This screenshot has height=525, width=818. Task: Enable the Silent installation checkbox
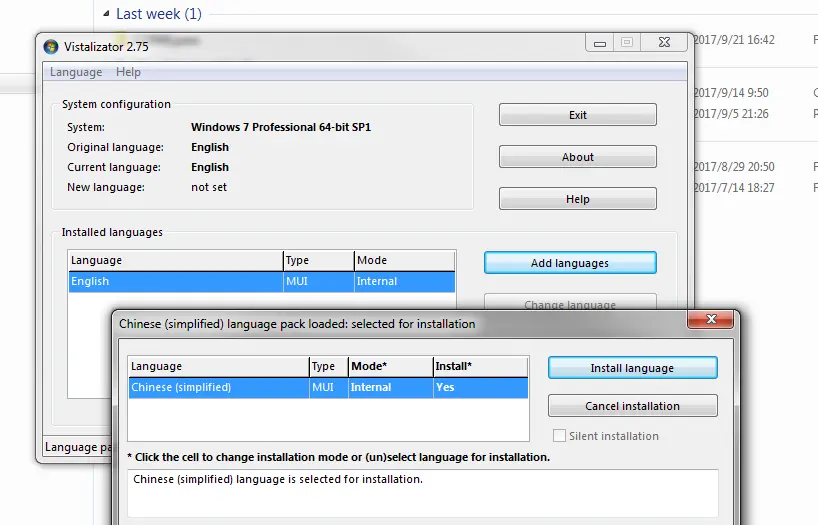(559, 436)
